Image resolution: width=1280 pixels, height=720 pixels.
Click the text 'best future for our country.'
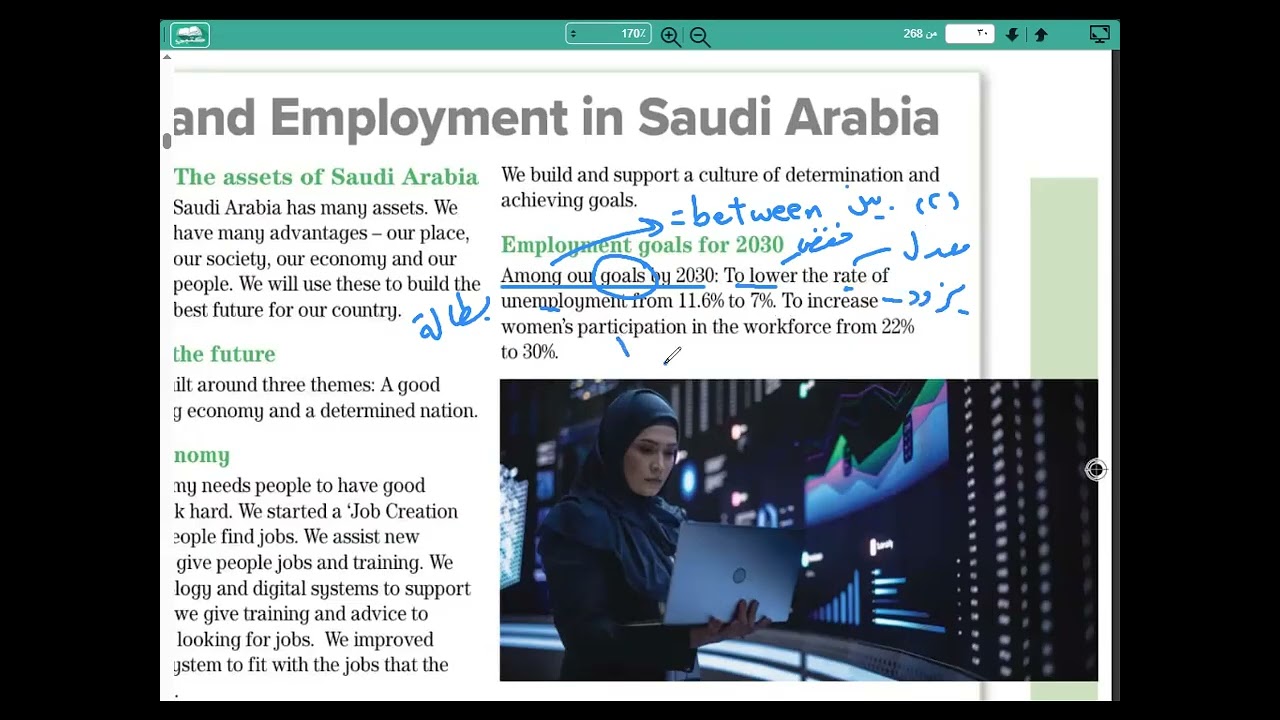point(287,309)
